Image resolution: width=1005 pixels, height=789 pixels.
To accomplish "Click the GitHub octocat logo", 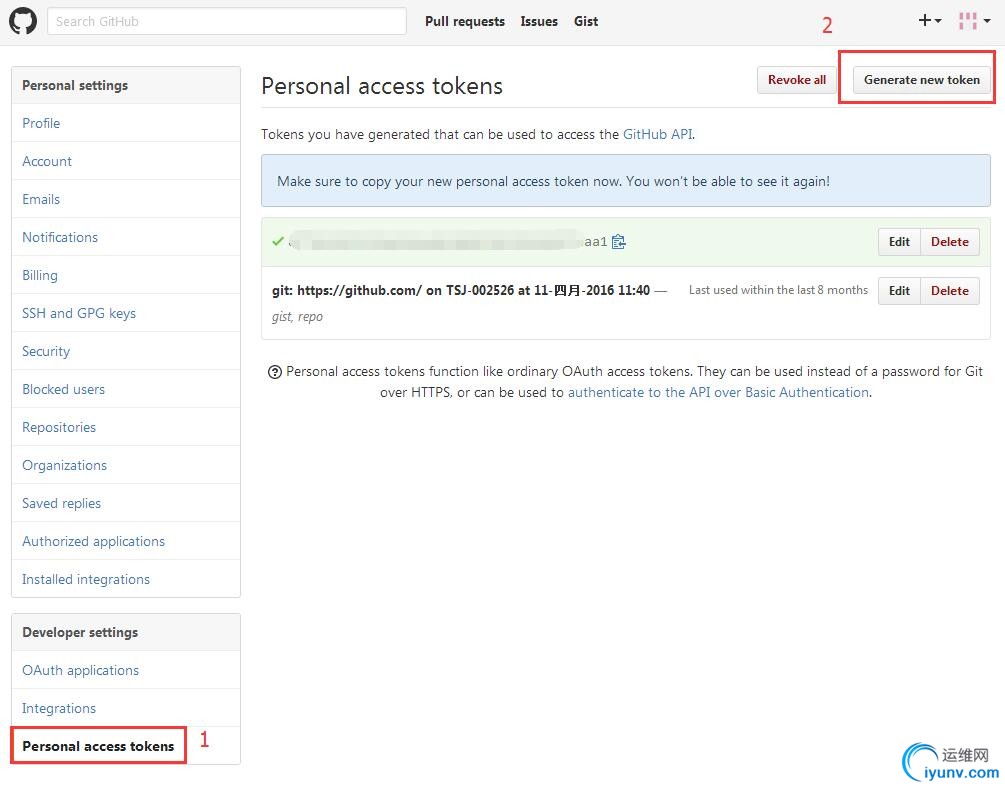I will click(x=23, y=21).
